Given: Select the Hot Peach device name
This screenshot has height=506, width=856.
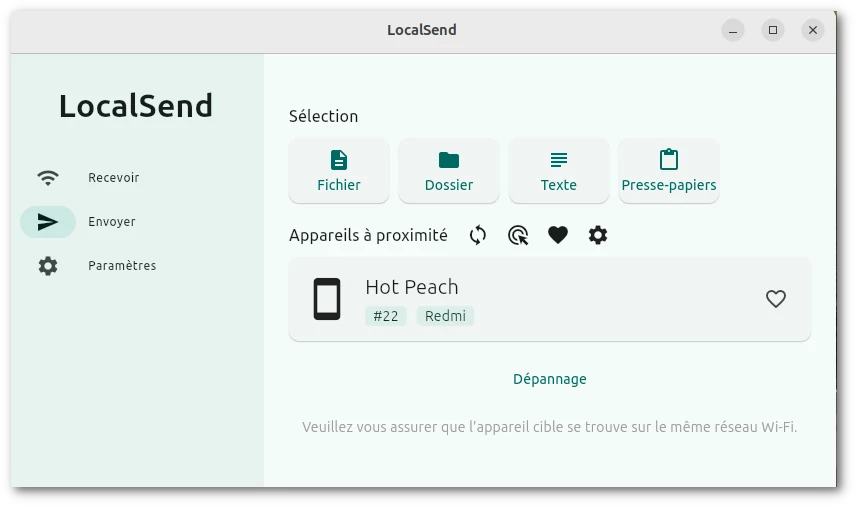Looking at the screenshot, I should [412, 287].
